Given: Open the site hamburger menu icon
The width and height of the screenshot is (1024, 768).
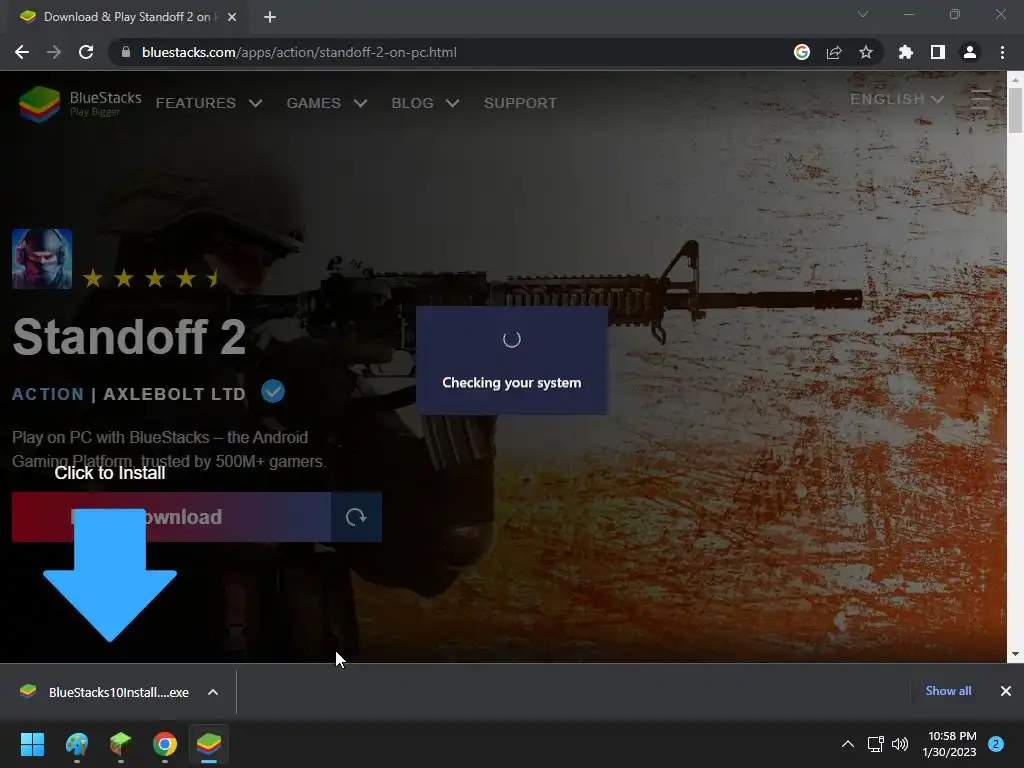Looking at the screenshot, I should point(982,99).
